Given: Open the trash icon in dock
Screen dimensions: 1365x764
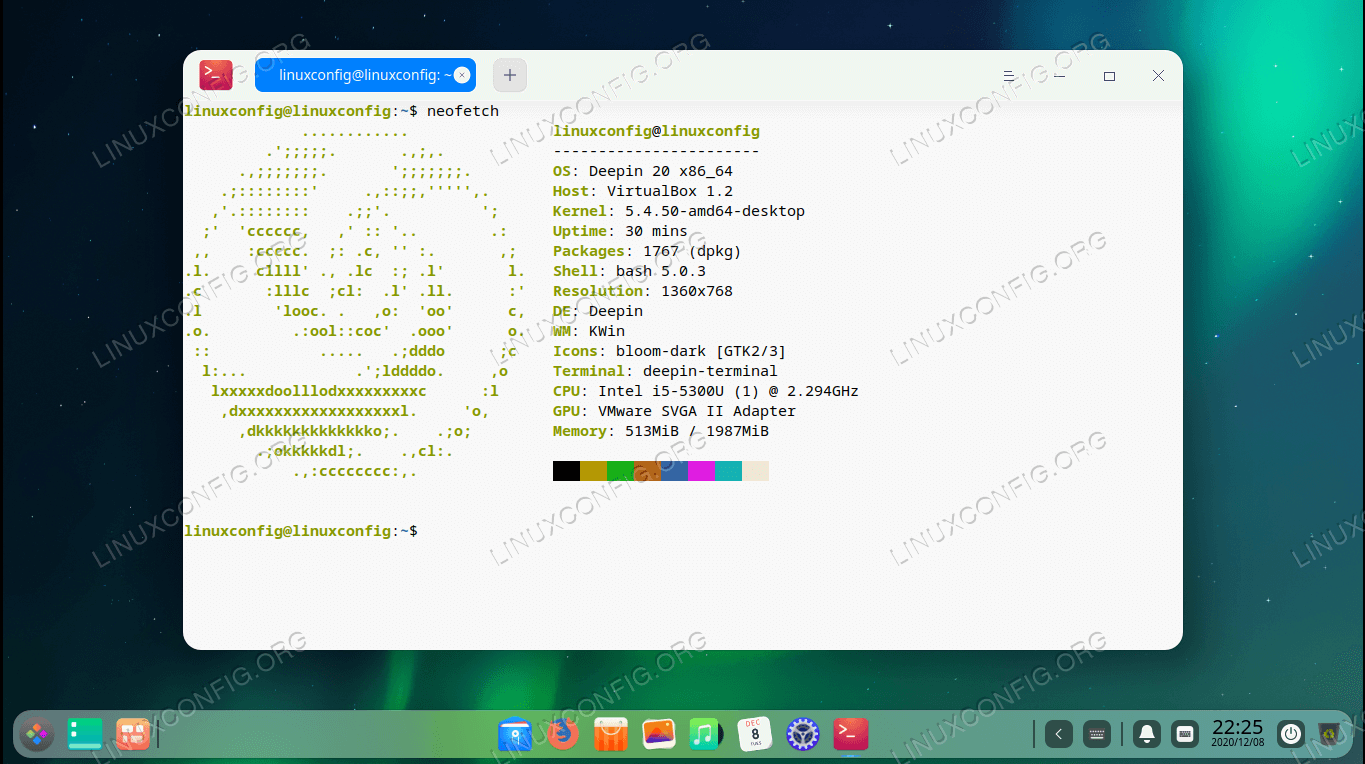Looking at the screenshot, I should 1329,735.
